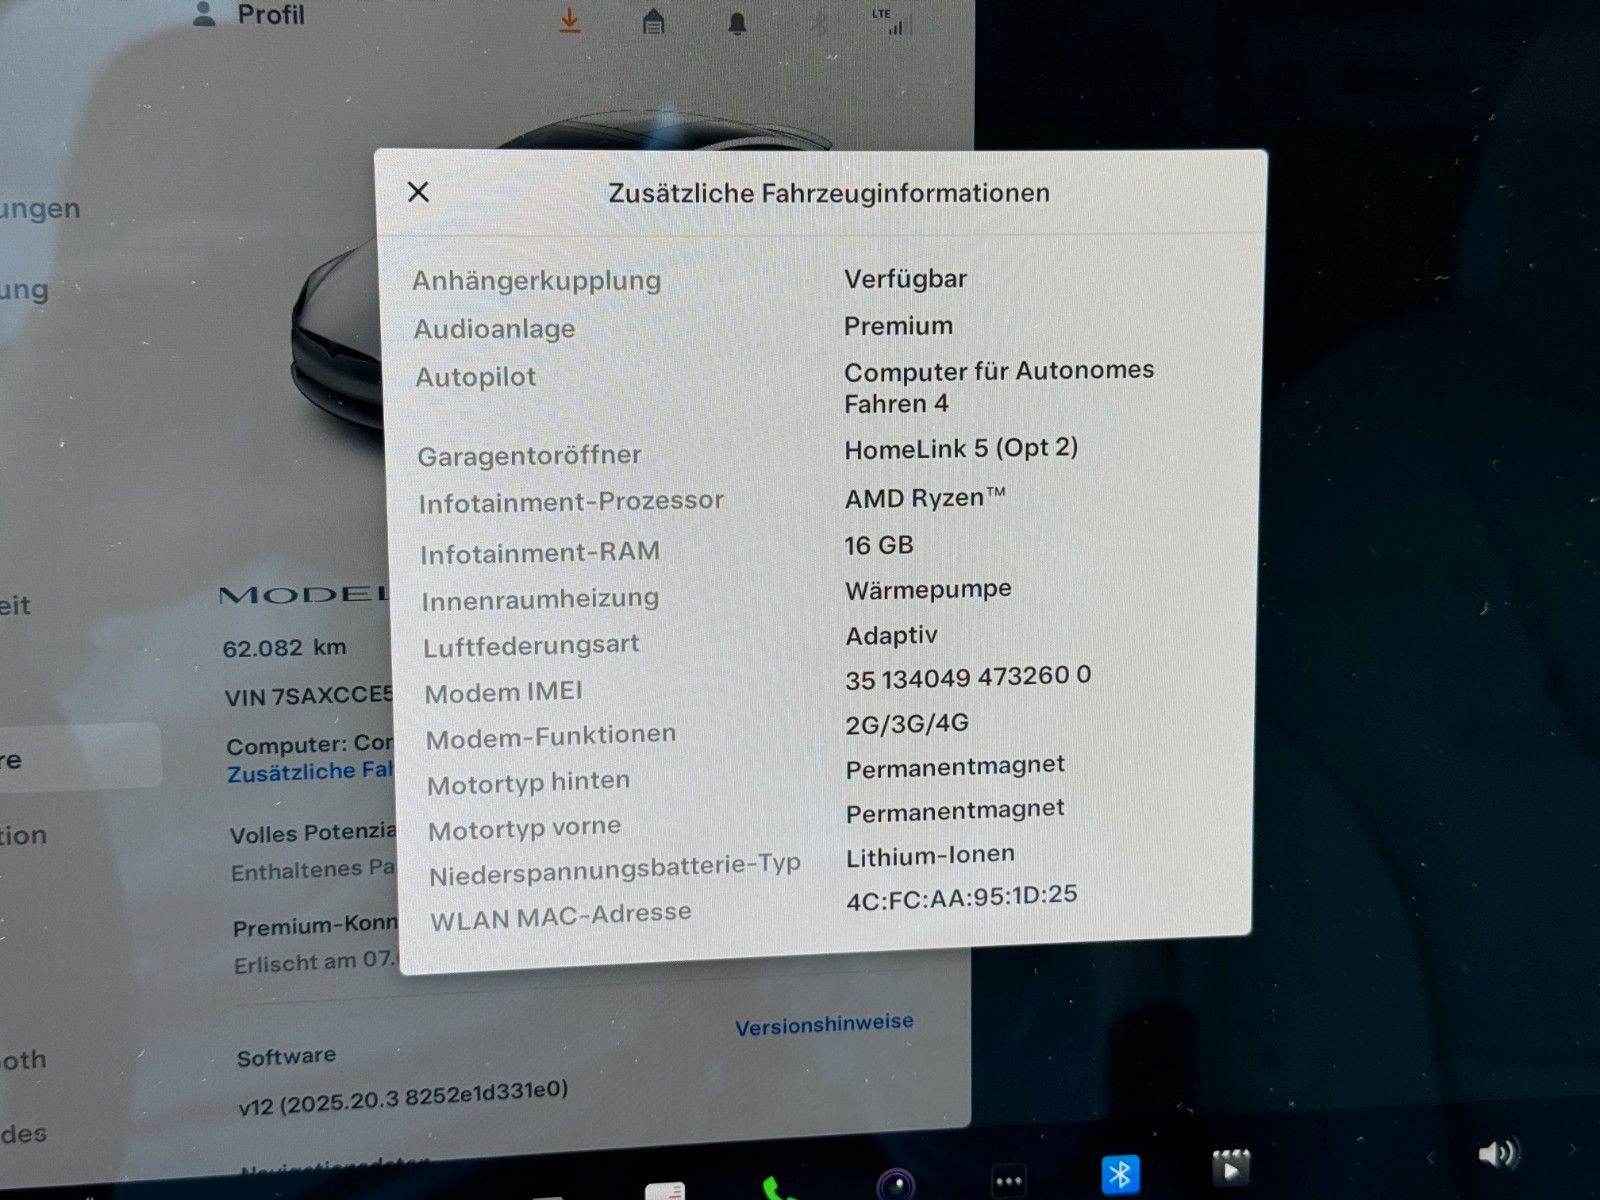
Task: Tap the Erlischt am expiry text
Action: (314, 963)
